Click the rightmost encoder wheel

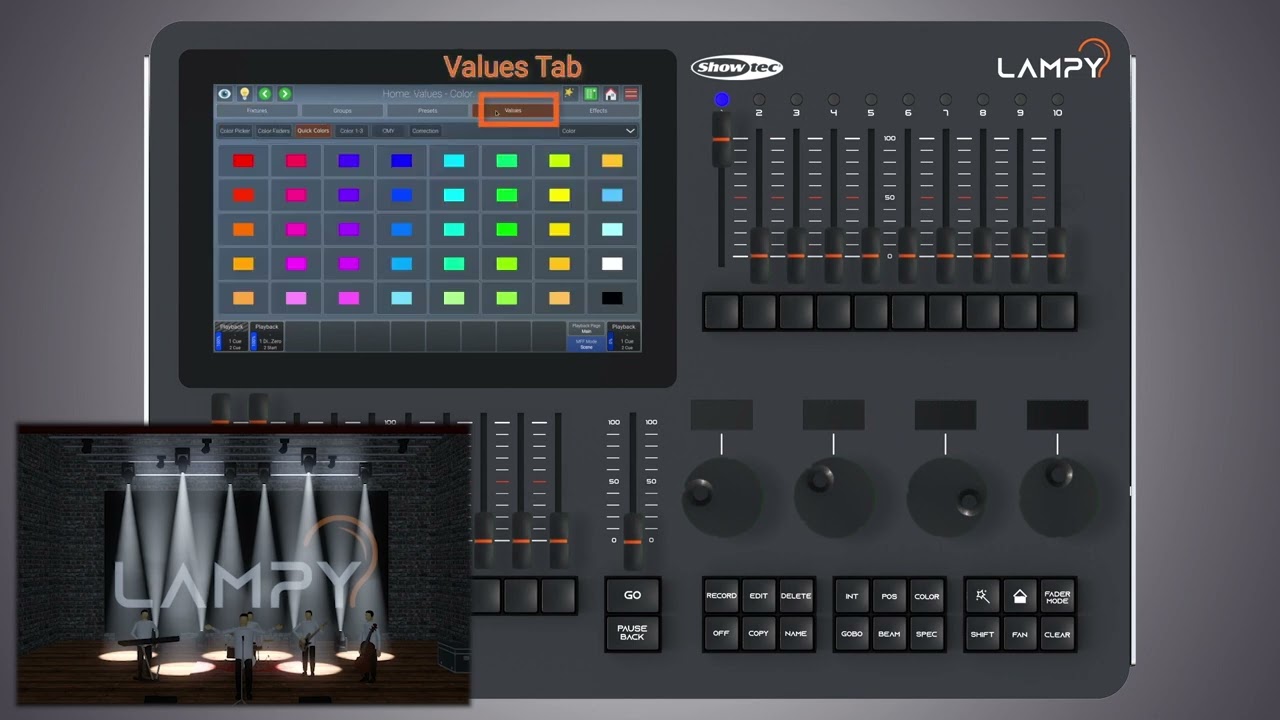click(1057, 498)
